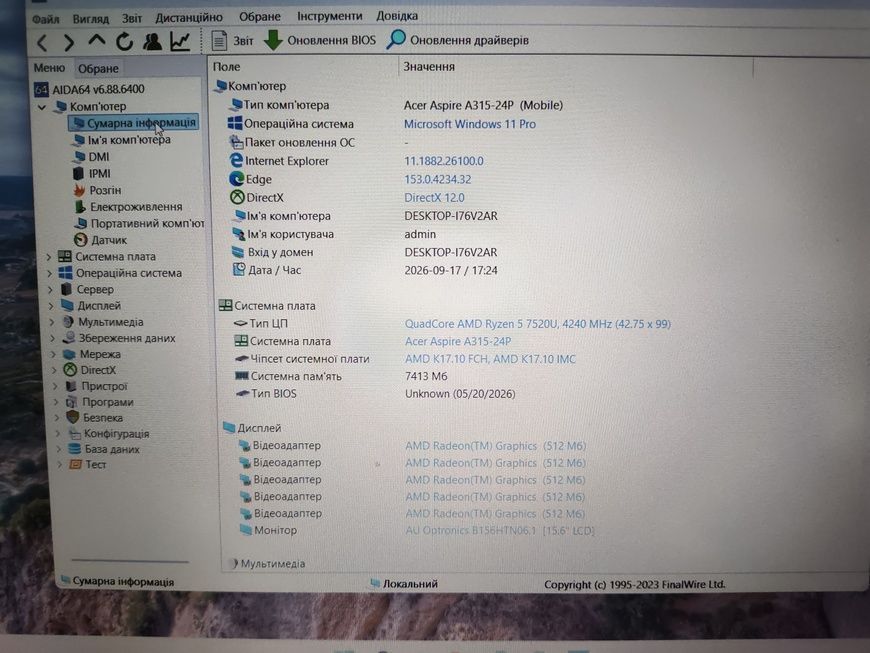Click the Forward navigation arrow
Screen dimensions: 870x653
click(x=69, y=43)
